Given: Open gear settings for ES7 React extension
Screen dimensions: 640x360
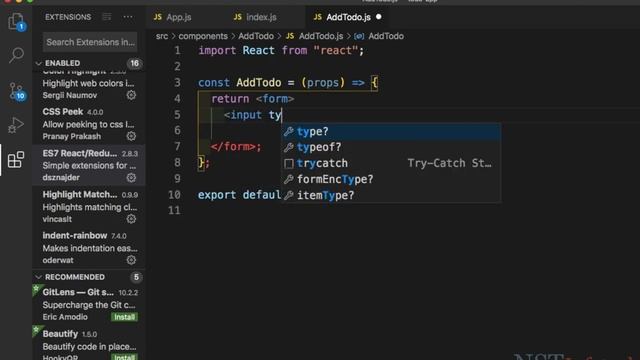Looking at the screenshot, I should click(131, 178).
